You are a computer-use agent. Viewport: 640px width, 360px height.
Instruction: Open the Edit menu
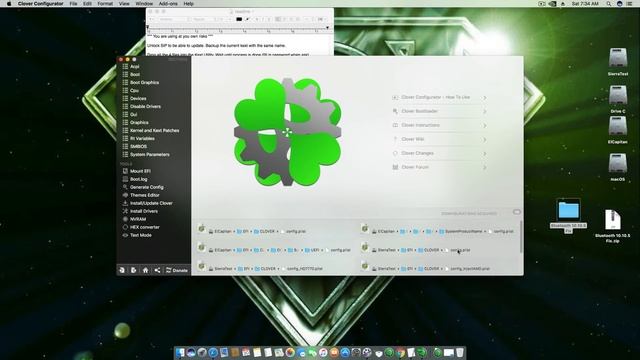tap(87, 4)
